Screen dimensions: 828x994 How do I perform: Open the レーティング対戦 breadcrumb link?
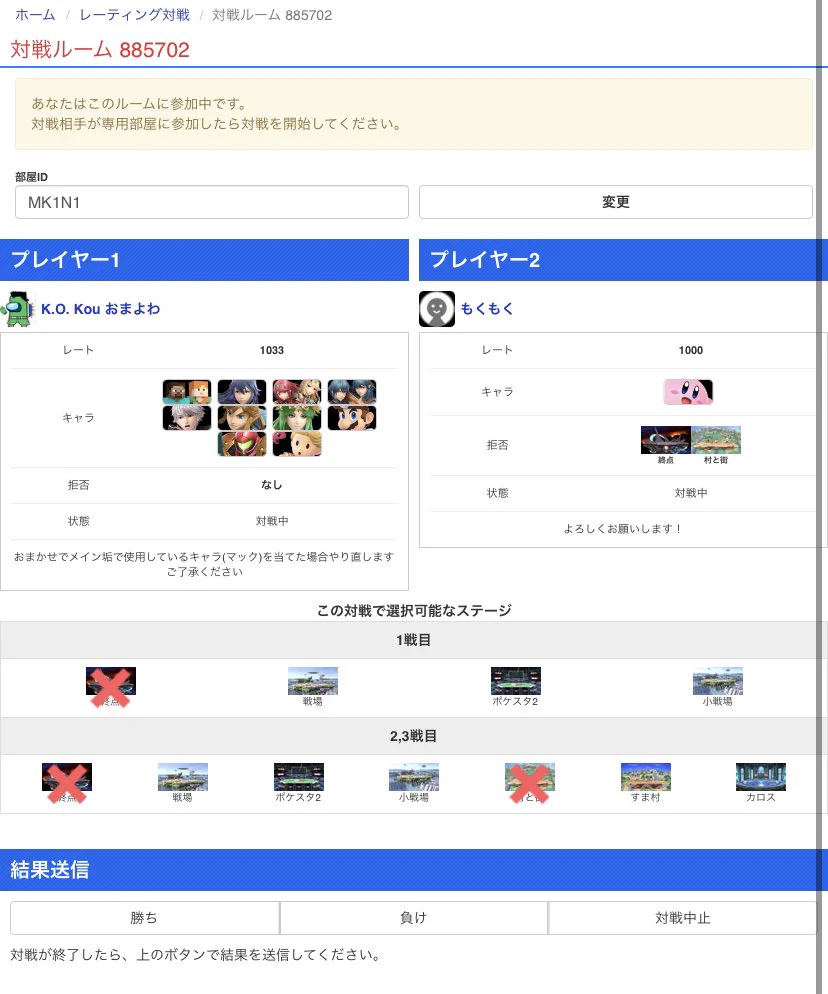pyautogui.click(x=134, y=15)
